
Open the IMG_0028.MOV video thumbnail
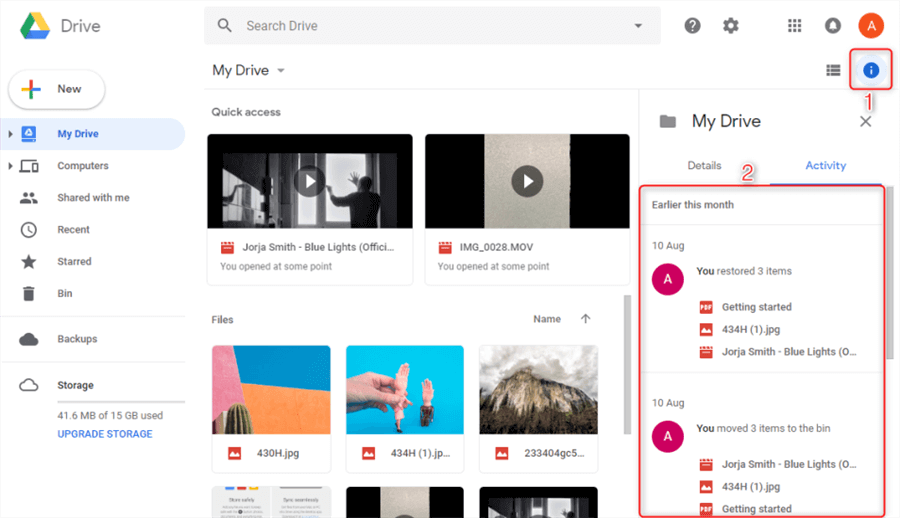[527, 181]
